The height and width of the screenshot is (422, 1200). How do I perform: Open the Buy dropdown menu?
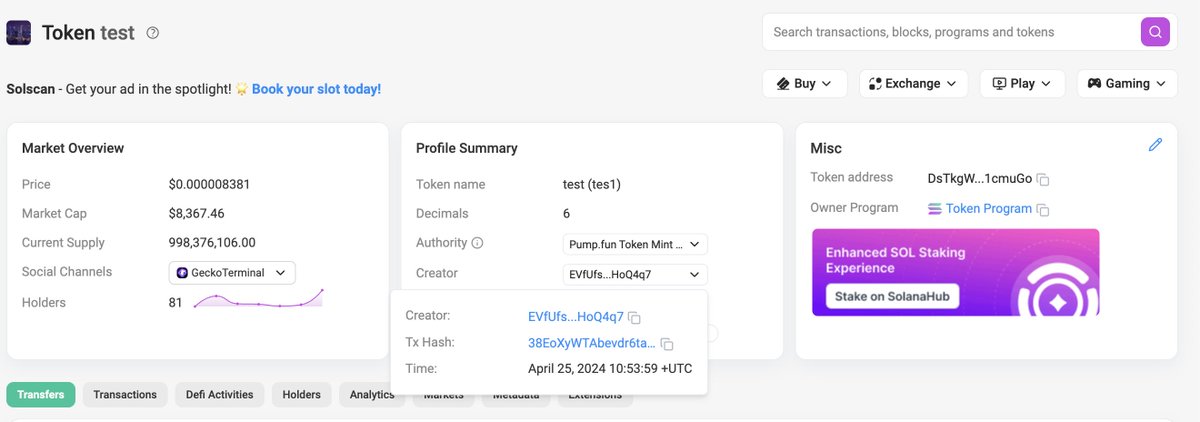(805, 84)
